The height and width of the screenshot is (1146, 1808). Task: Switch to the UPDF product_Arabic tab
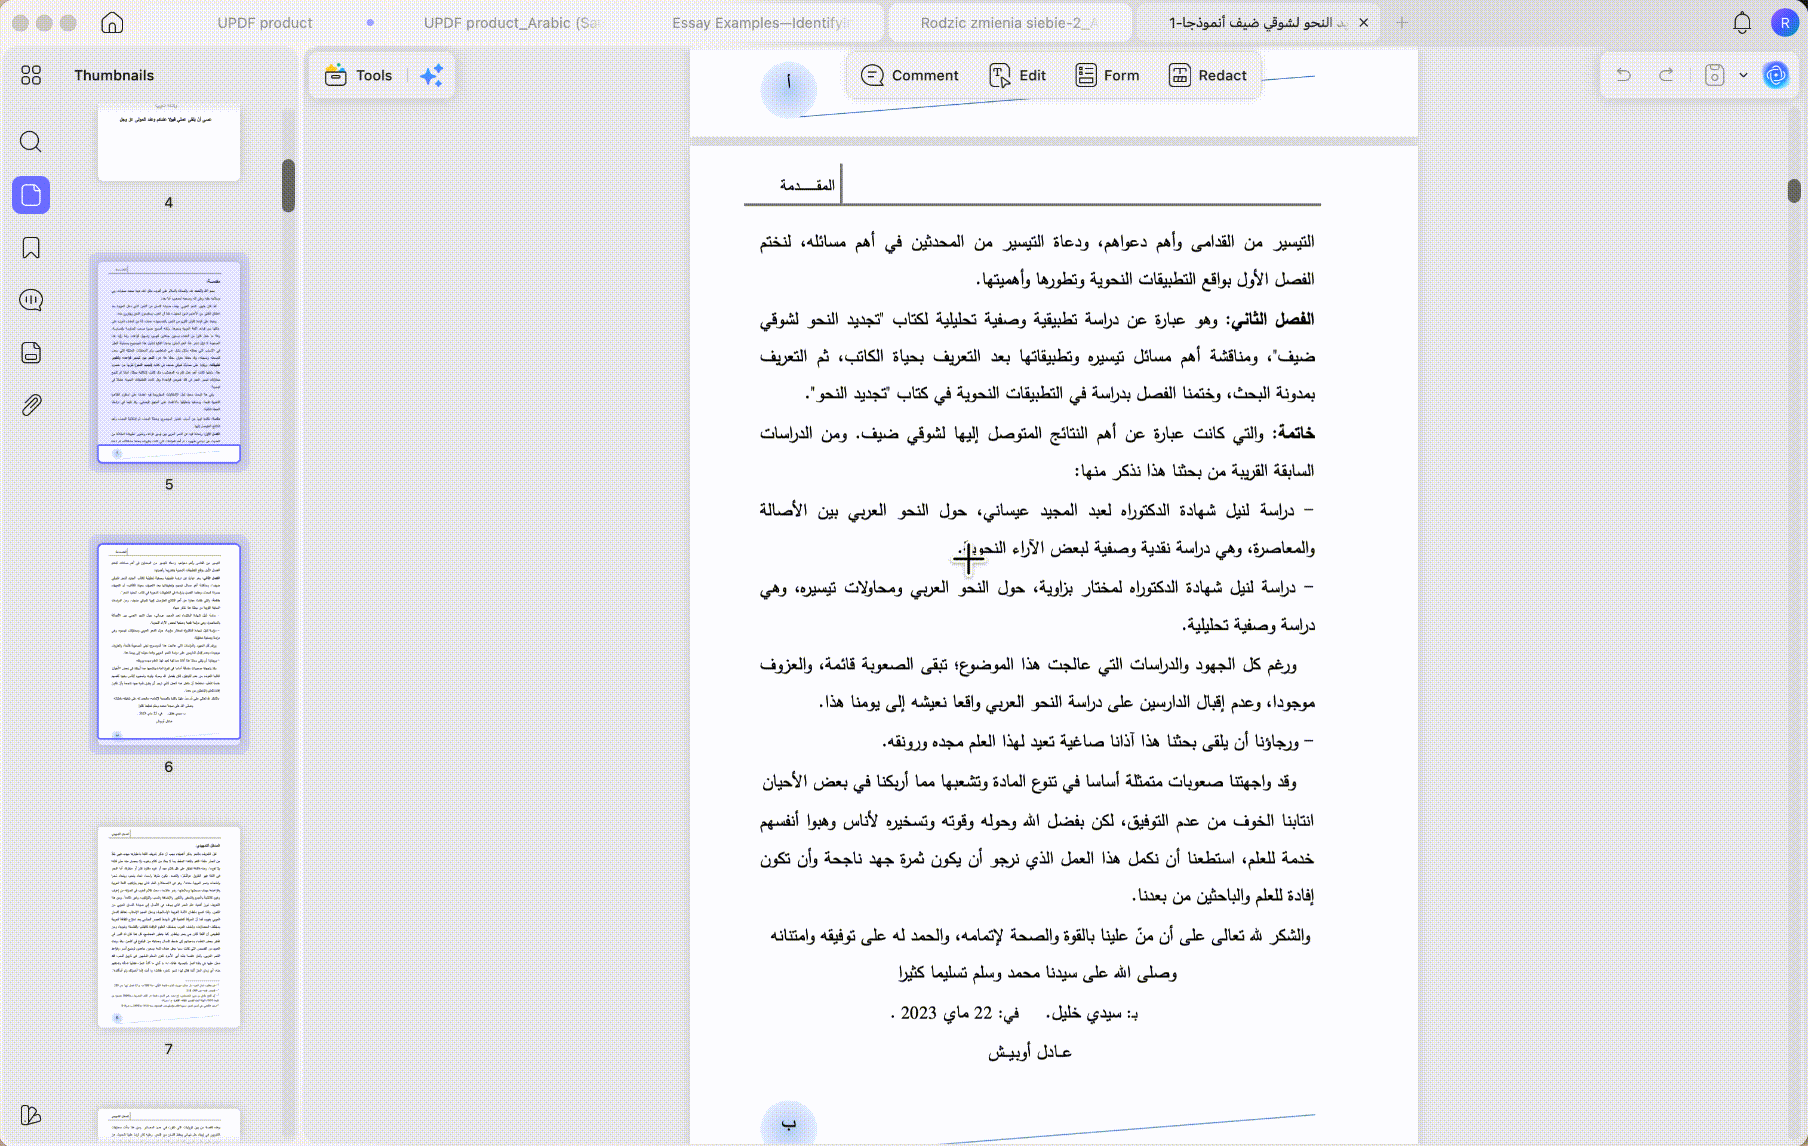(x=512, y=22)
